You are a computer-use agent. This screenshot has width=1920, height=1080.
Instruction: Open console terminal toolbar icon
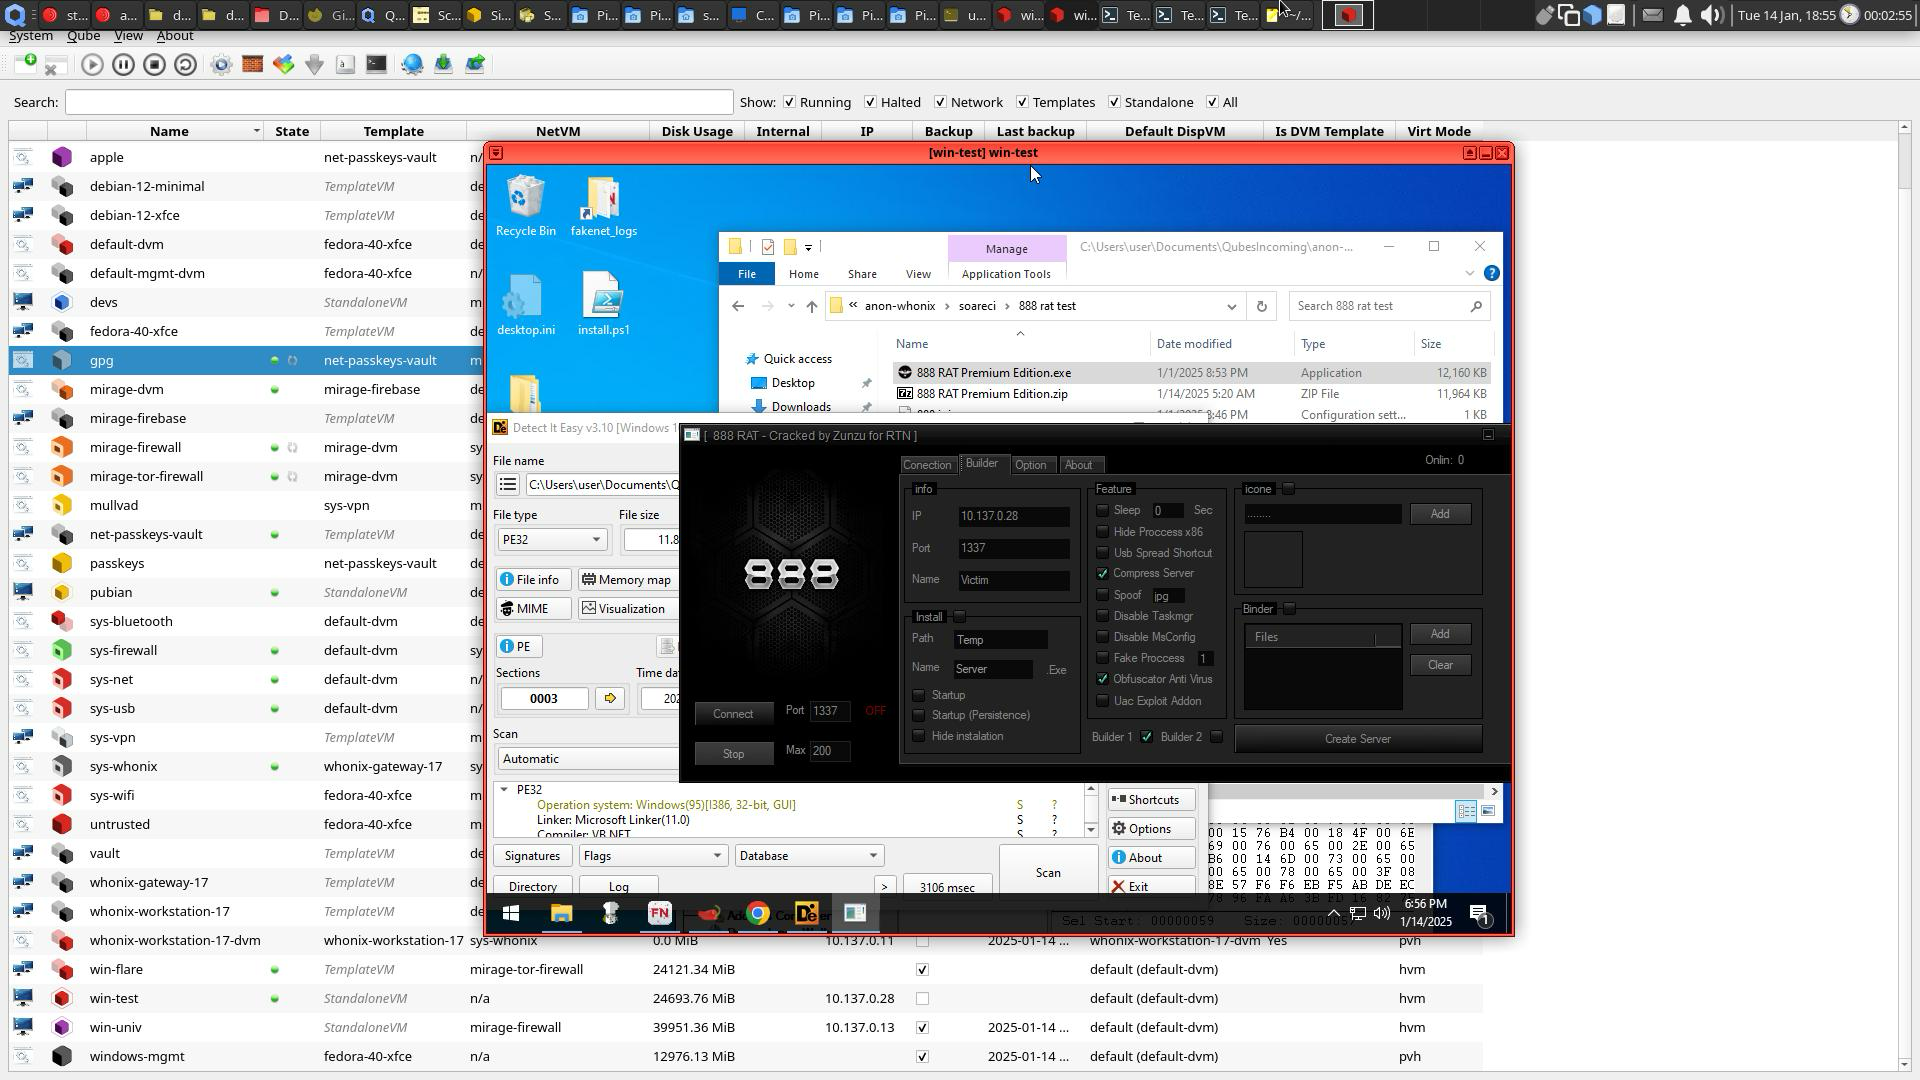pos(376,64)
